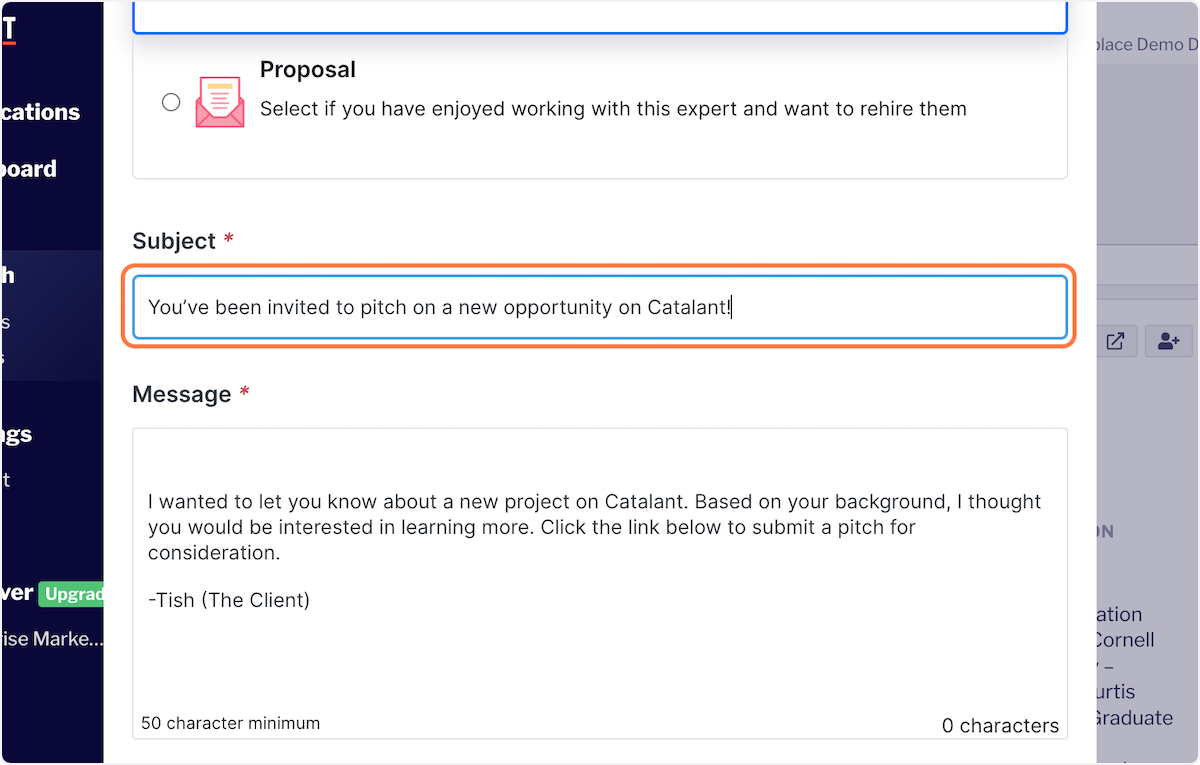The image size is (1200, 765).
Task: Click the rehire expert description text
Action: [x=613, y=109]
